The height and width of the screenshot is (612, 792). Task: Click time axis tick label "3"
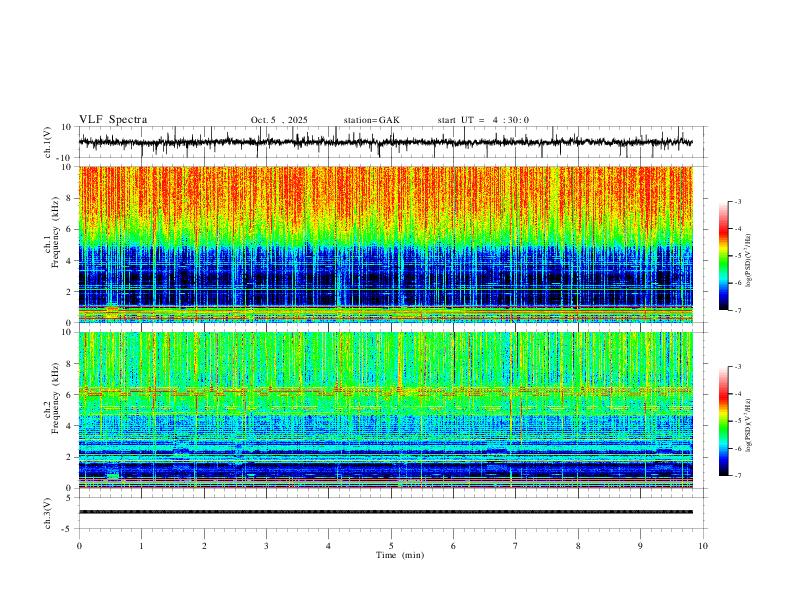tap(266, 546)
